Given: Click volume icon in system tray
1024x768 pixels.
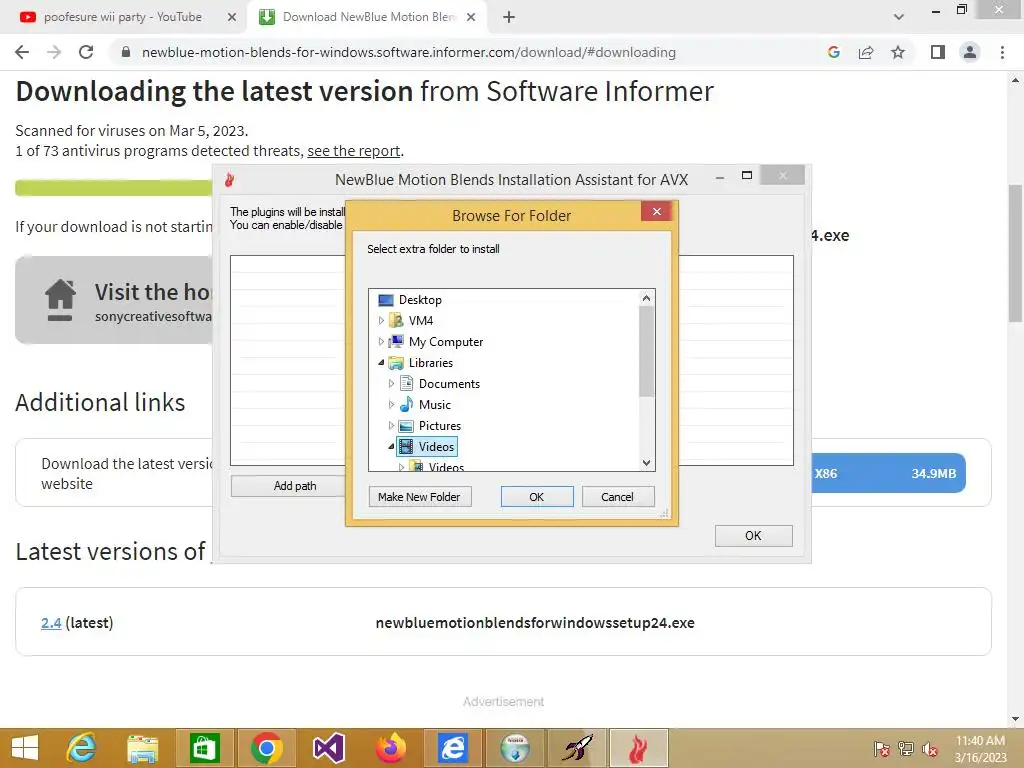Looking at the screenshot, I should [x=930, y=749].
